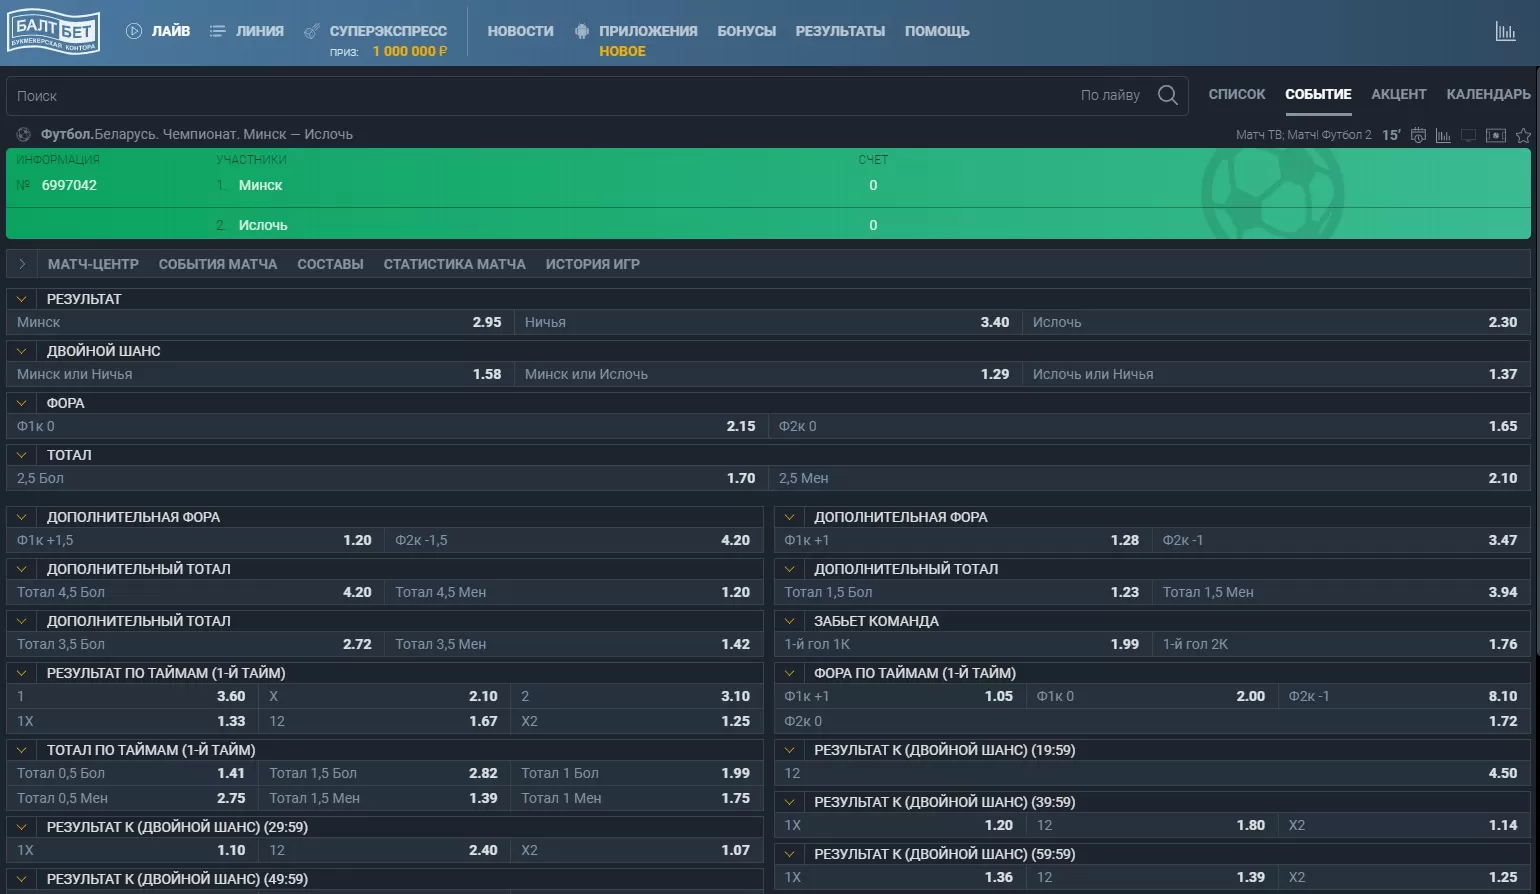Open the match bar chart statistics icon
Screen dimensions: 1540x894
click(1443, 135)
